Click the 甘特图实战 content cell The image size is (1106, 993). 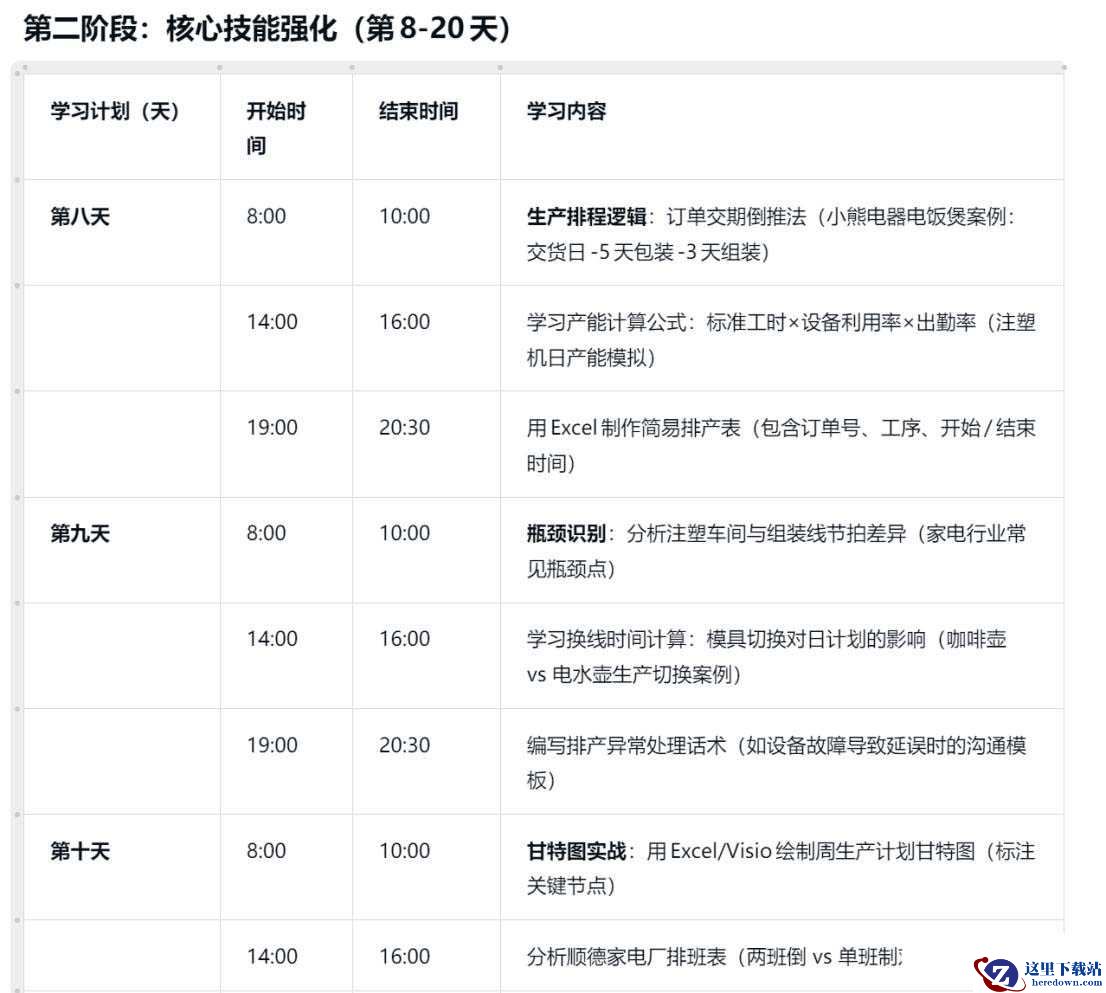click(x=781, y=869)
